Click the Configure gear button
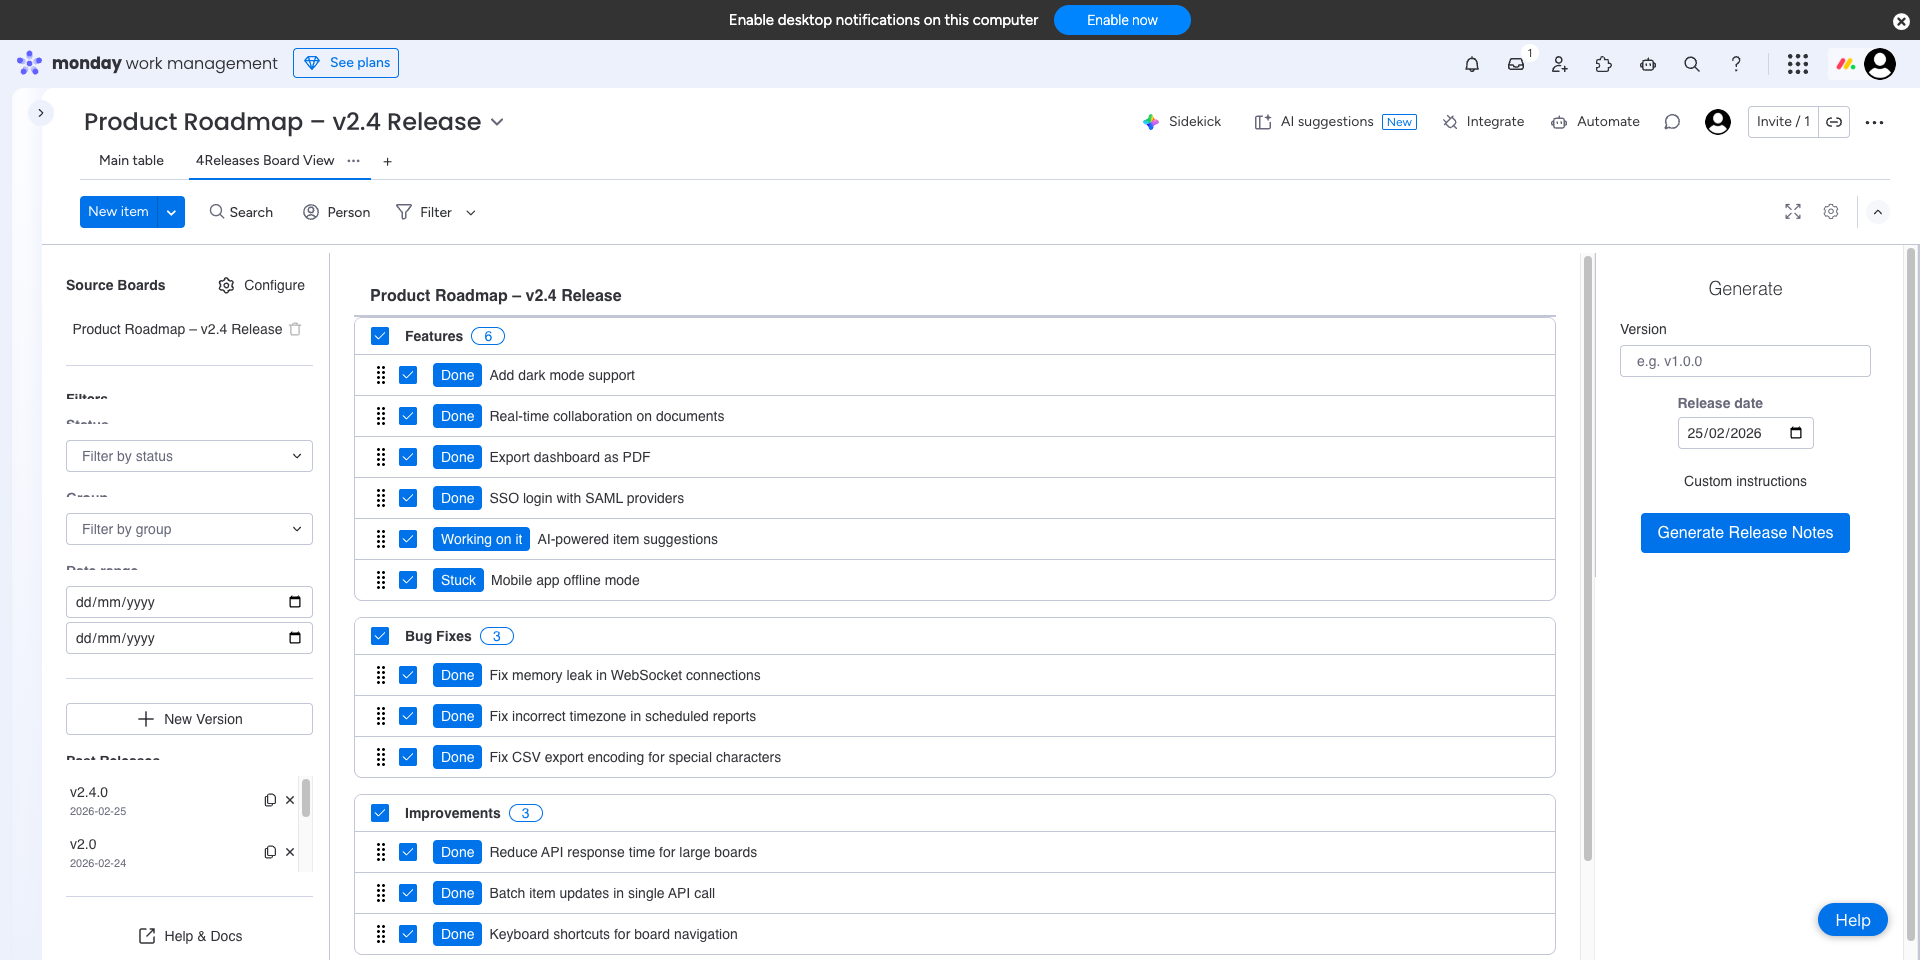 pos(262,285)
